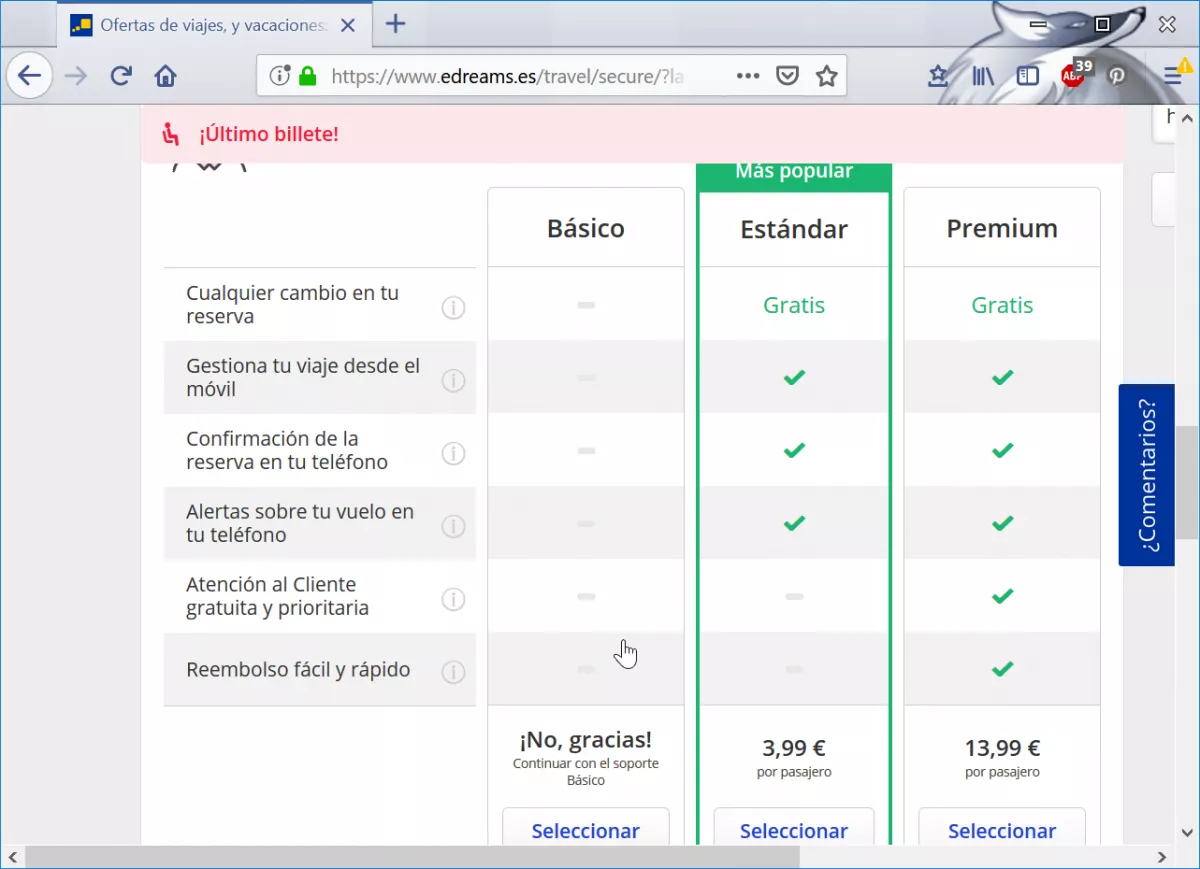Go to the browser Home page icon
The image size is (1200, 869).
166,76
